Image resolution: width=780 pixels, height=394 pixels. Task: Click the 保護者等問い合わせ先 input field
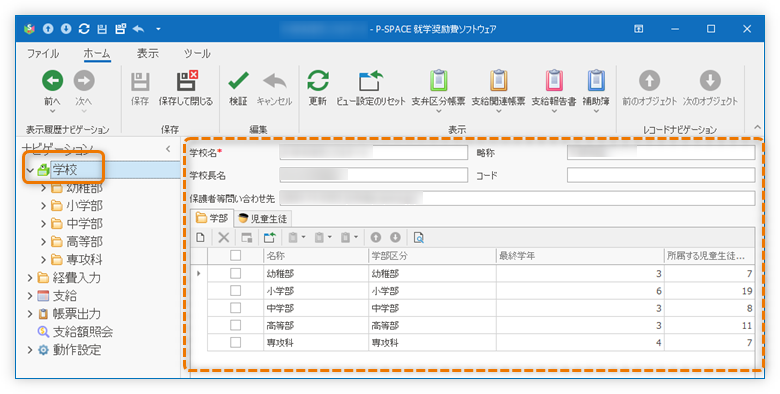(x=517, y=198)
